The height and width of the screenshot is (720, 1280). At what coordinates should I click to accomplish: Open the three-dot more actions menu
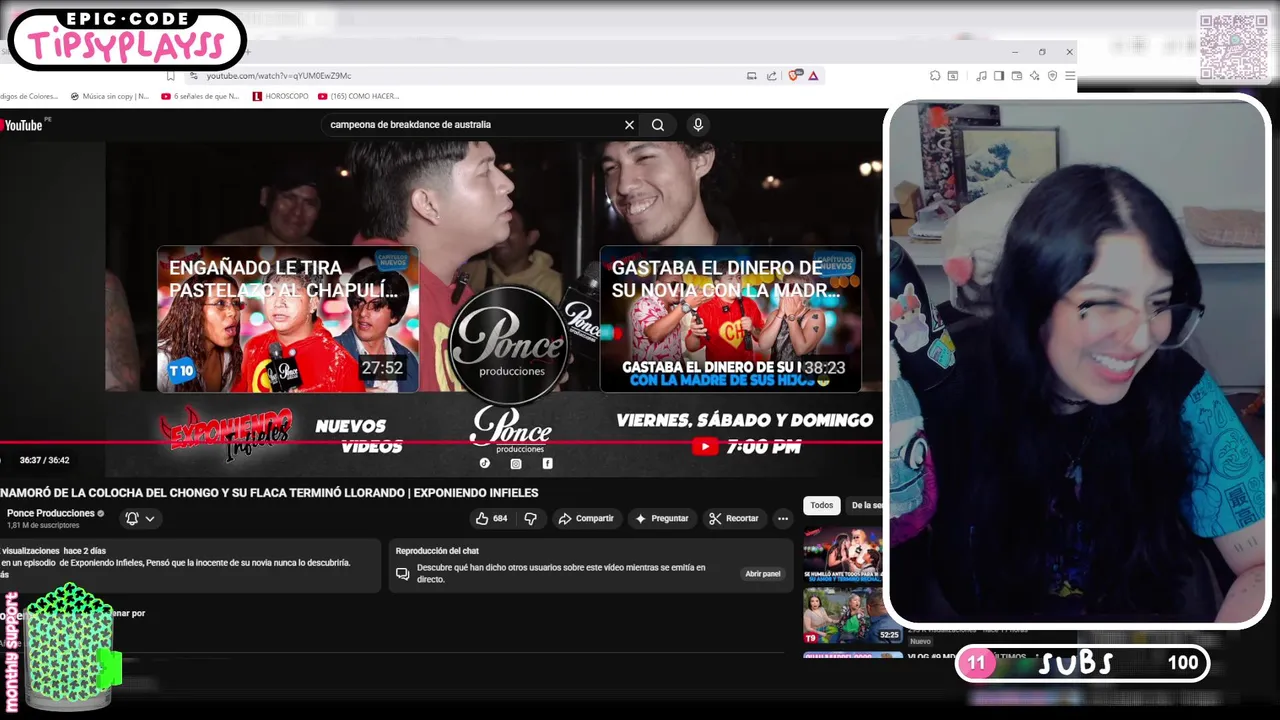coord(783,518)
